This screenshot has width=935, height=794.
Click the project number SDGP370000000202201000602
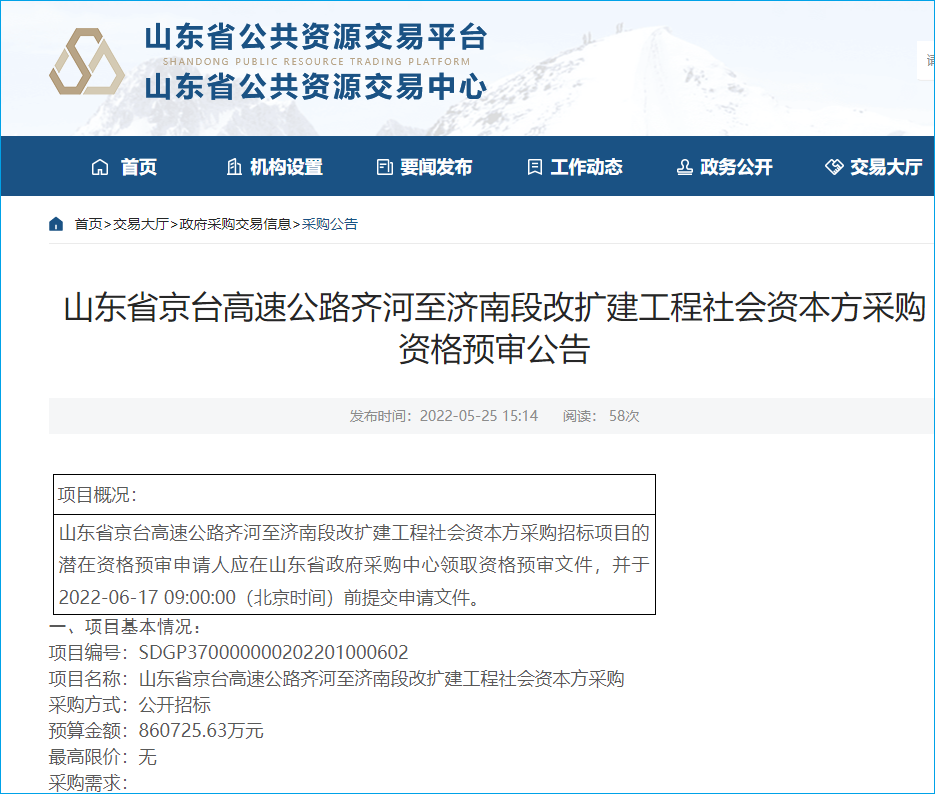pyautogui.click(x=273, y=653)
